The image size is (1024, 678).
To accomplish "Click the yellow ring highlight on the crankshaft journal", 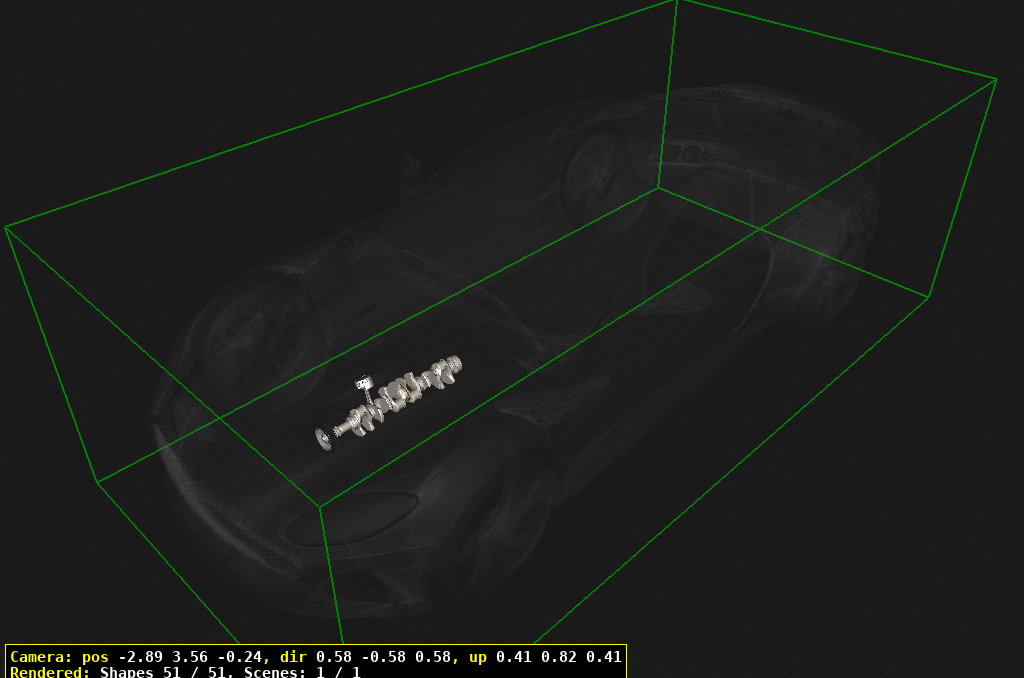I will pyautogui.click(x=406, y=391).
